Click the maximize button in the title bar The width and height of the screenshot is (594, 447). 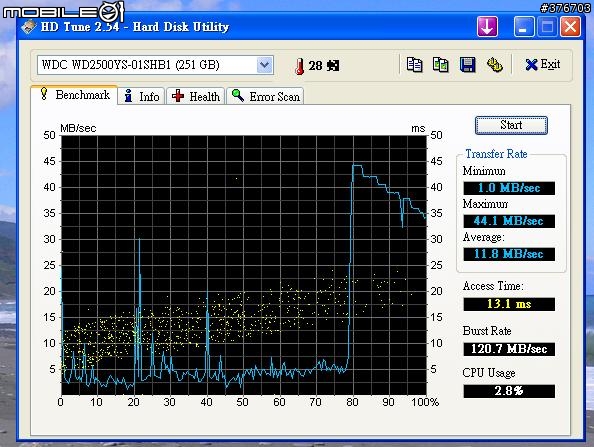coord(547,27)
